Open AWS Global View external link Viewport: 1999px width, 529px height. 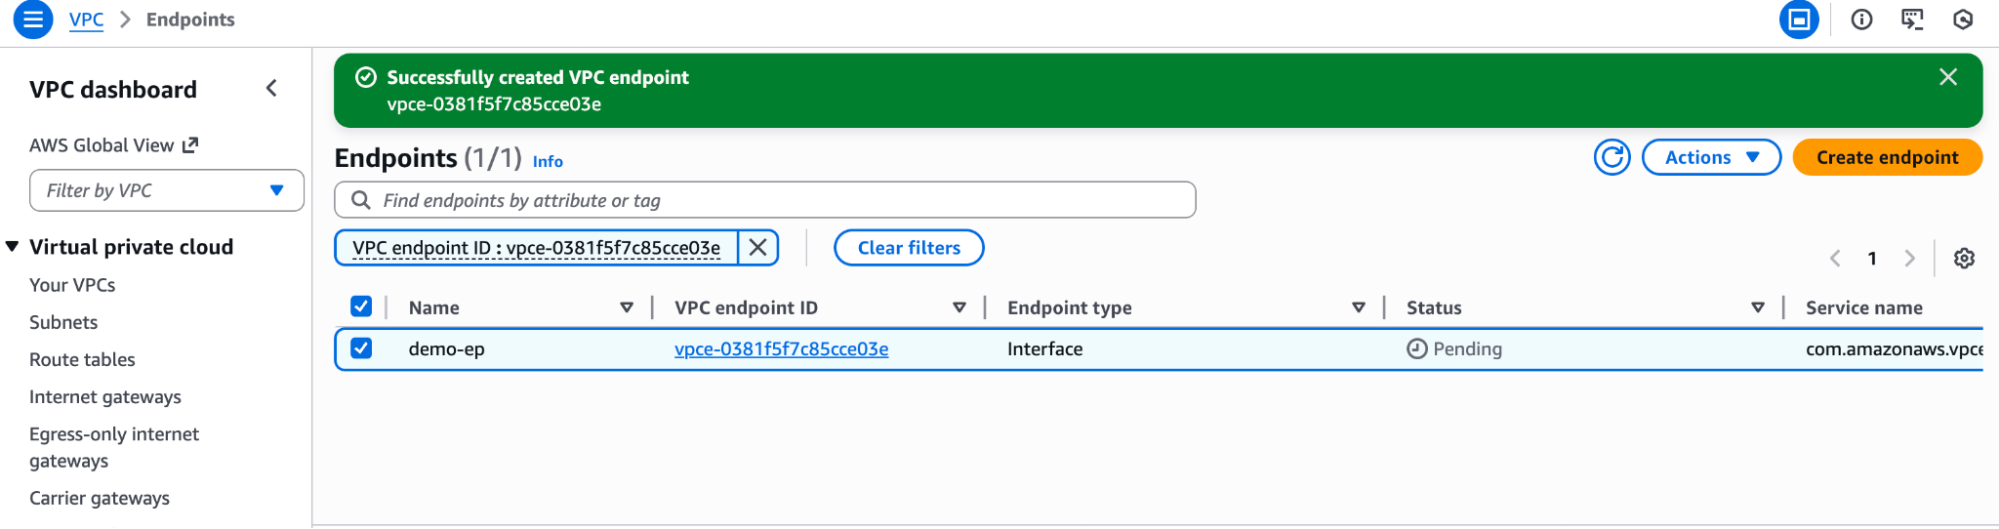point(113,145)
